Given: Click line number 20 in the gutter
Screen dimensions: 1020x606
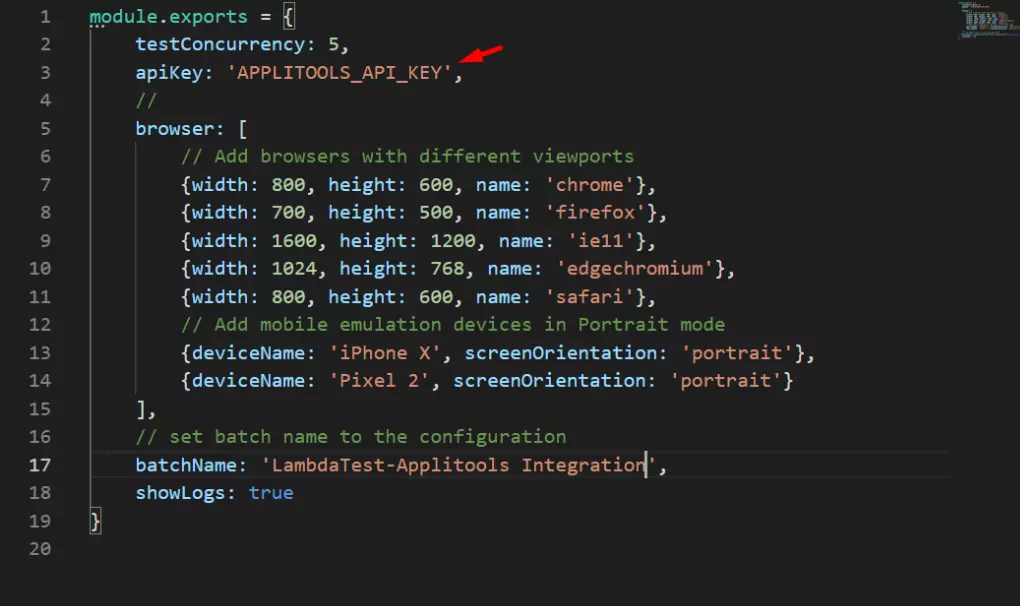Looking at the screenshot, I should click(40, 549).
